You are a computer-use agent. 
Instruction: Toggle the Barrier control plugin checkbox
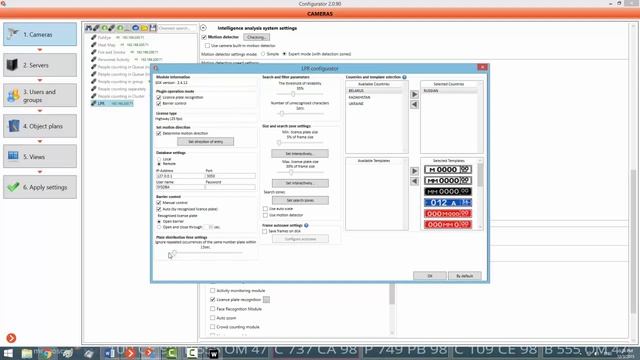(159, 104)
